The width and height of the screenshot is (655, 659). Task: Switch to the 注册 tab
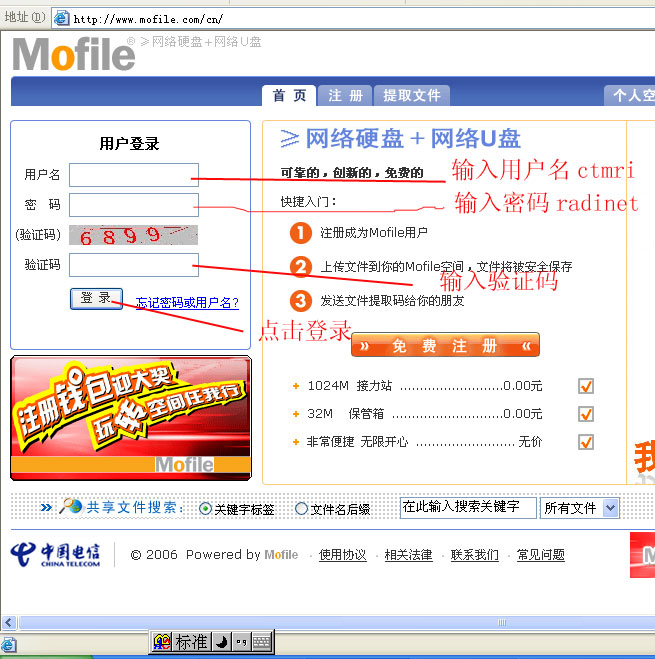click(x=345, y=95)
